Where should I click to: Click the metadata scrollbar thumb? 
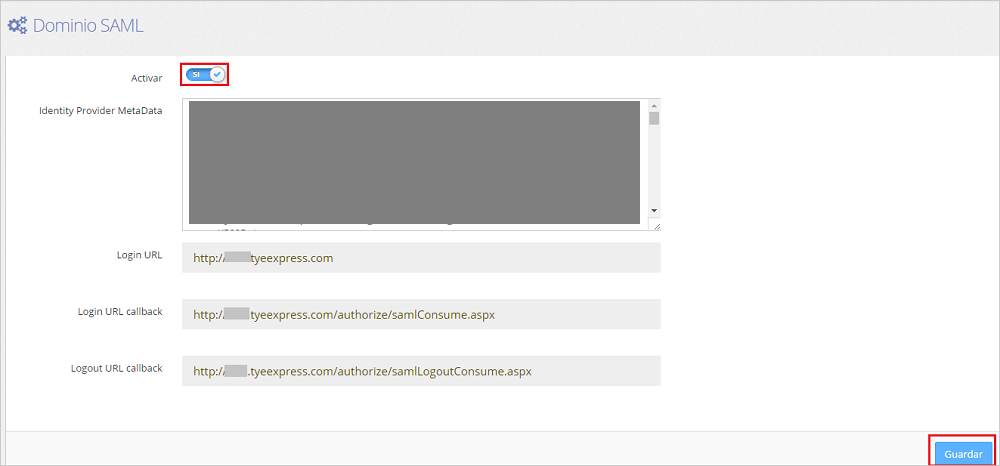pyautogui.click(x=654, y=118)
